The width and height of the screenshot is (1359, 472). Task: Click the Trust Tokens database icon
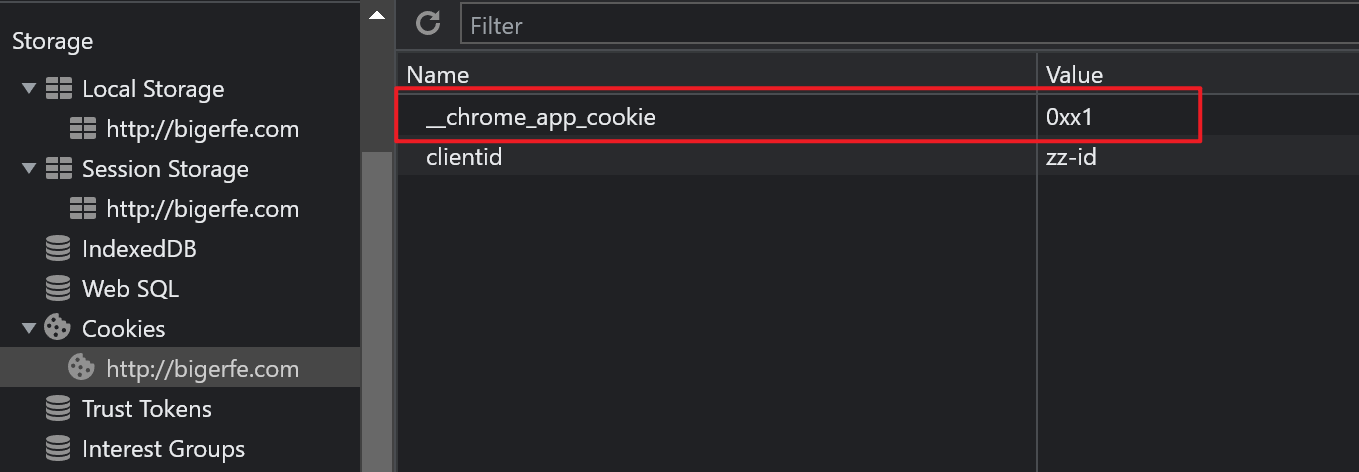tap(59, 409)
